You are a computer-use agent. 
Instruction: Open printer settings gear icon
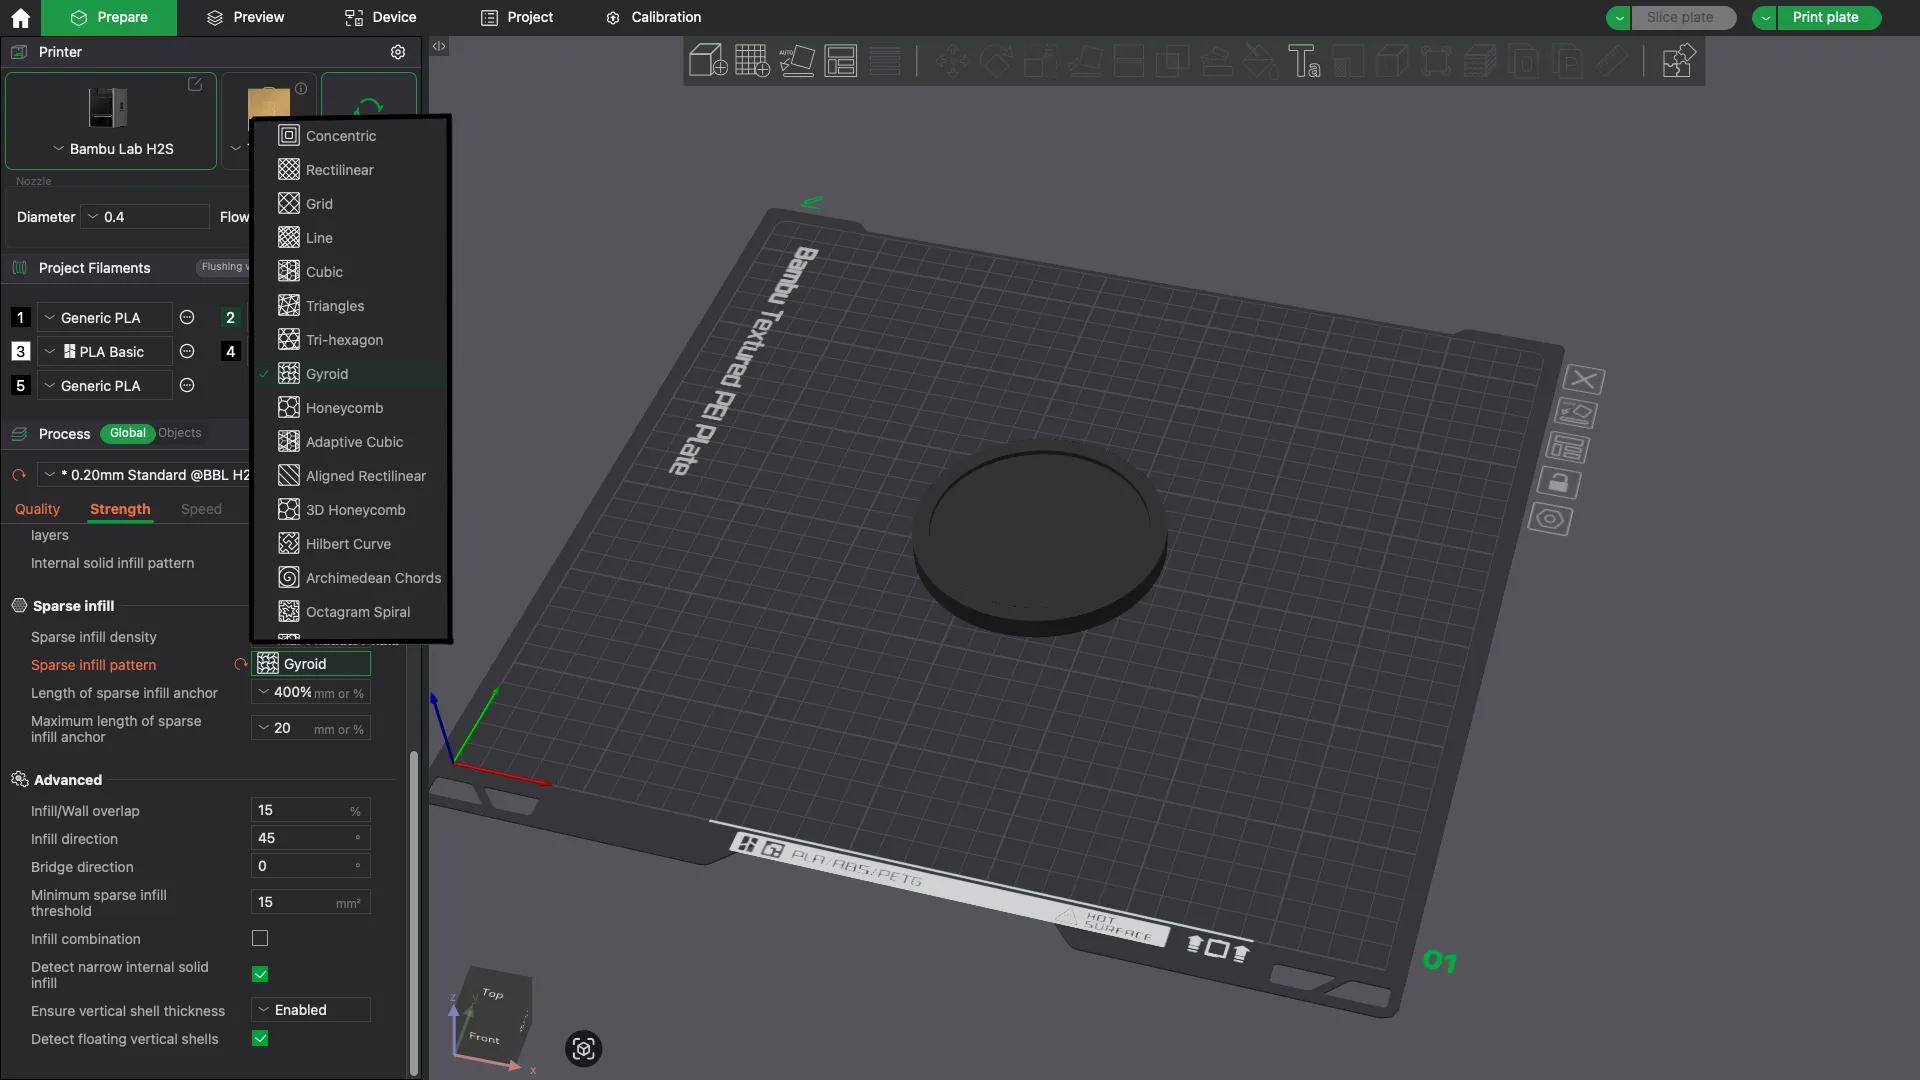pos(398,52)
